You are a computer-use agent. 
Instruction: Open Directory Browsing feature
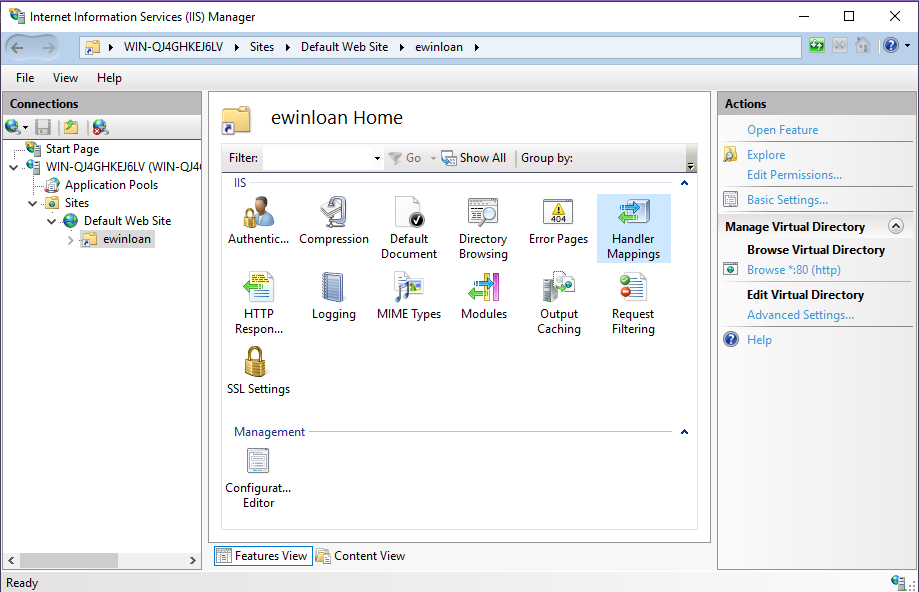484,229
